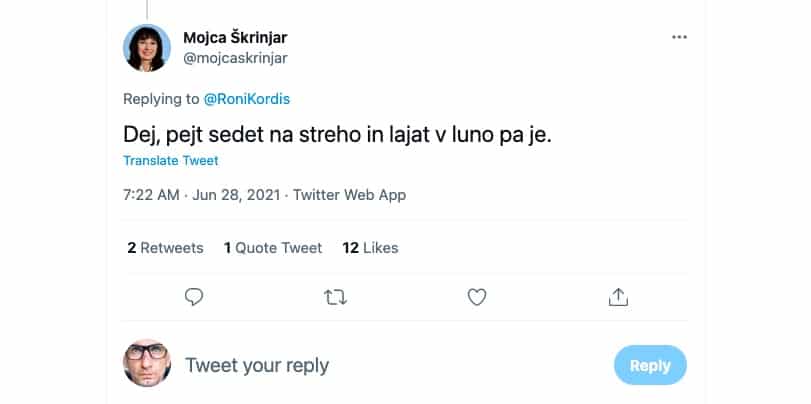This screenshot has height=404, width=811.
Task: Click the Translate Tweet link
Action: pos(170,160)
